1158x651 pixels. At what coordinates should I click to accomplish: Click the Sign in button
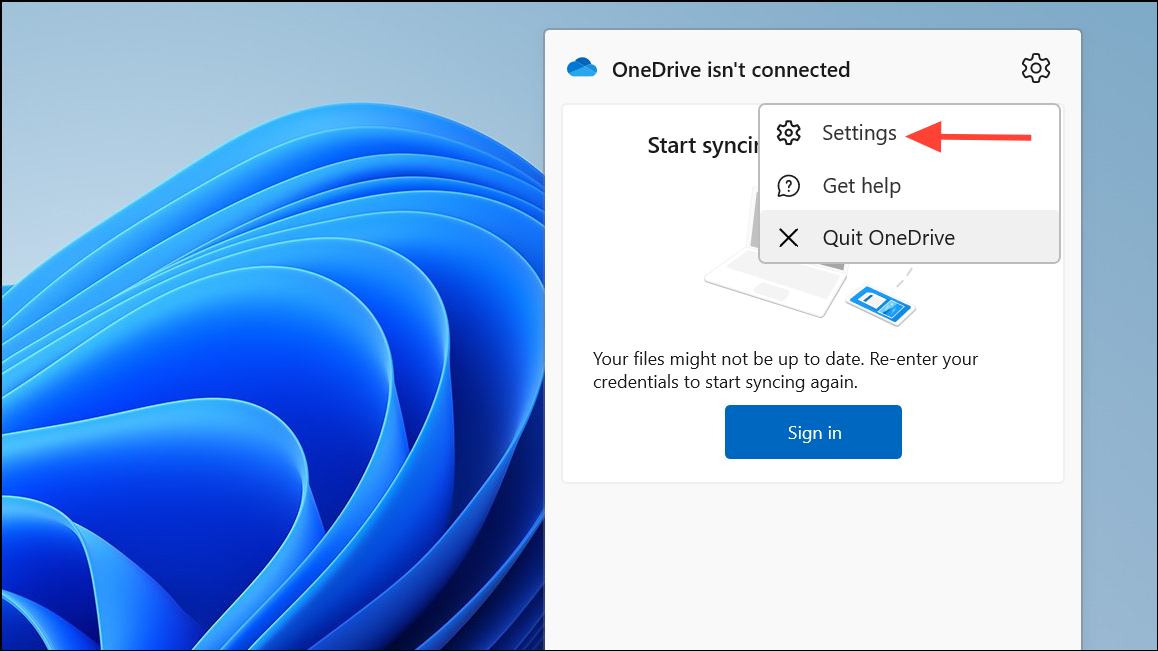point(813,432)
